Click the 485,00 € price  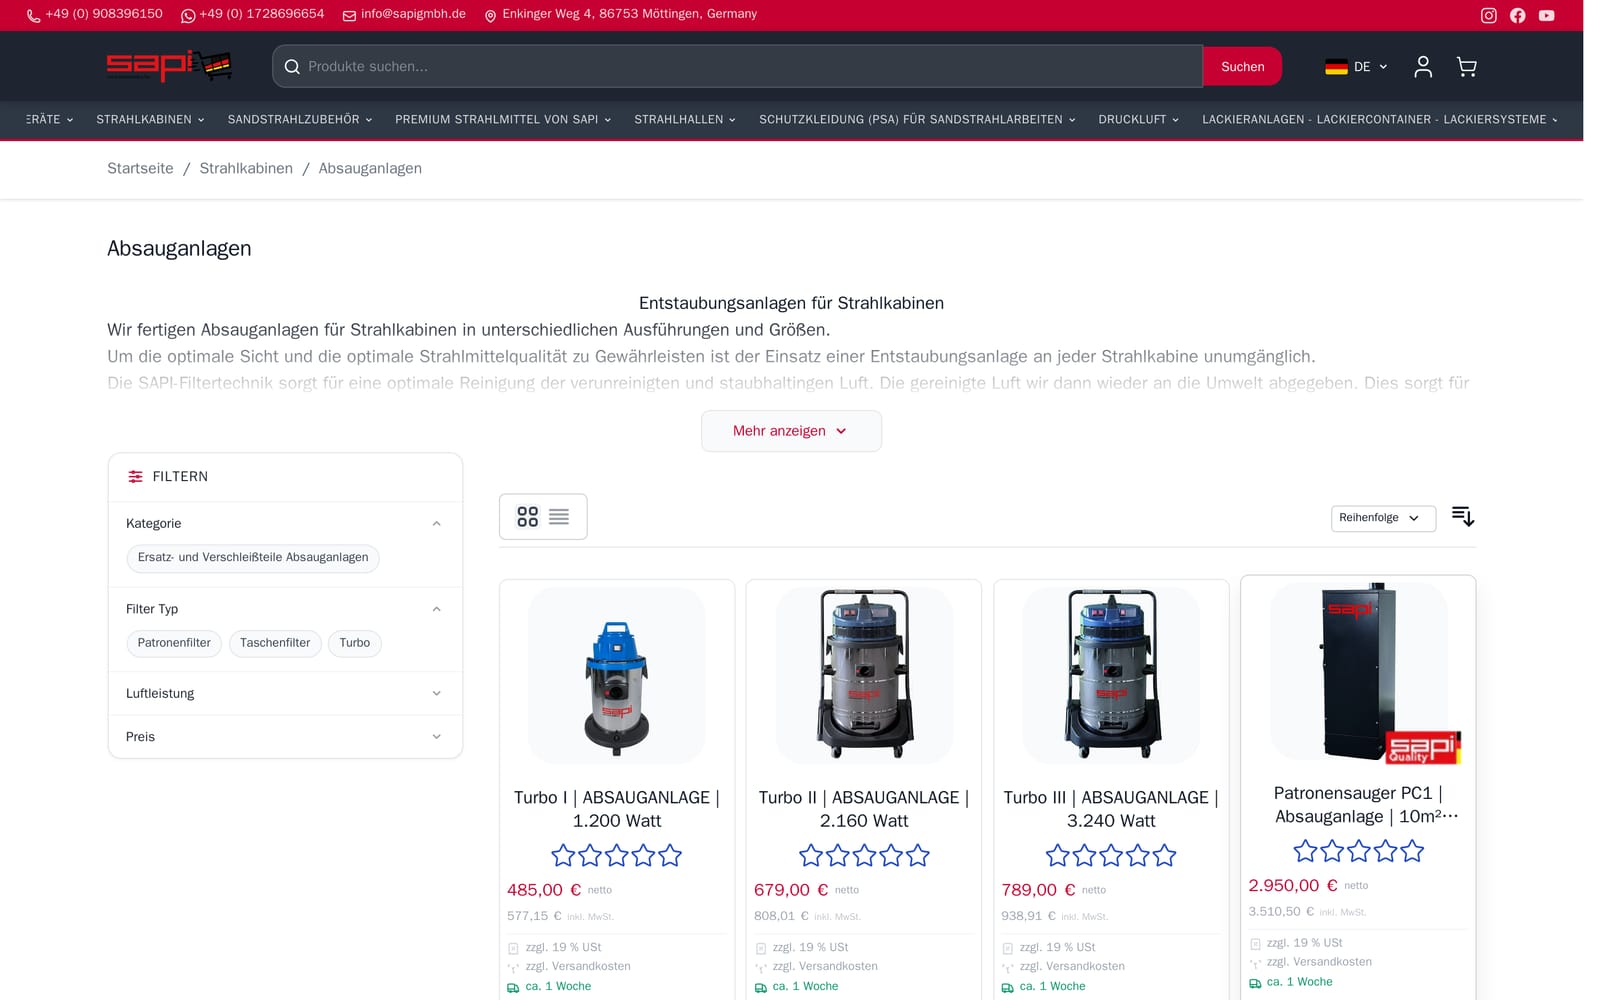click(x=544, y=890)
